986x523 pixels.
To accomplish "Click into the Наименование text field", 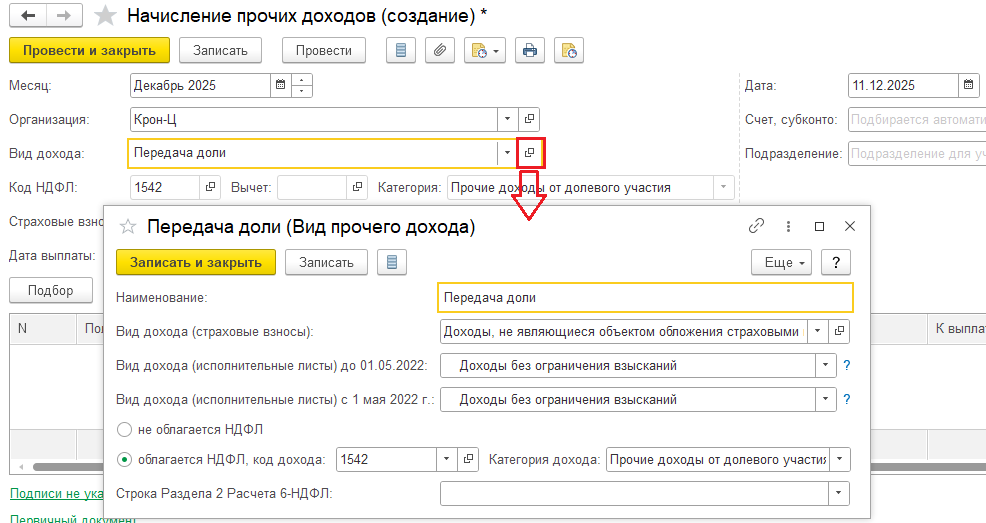I will click(645, 298).
